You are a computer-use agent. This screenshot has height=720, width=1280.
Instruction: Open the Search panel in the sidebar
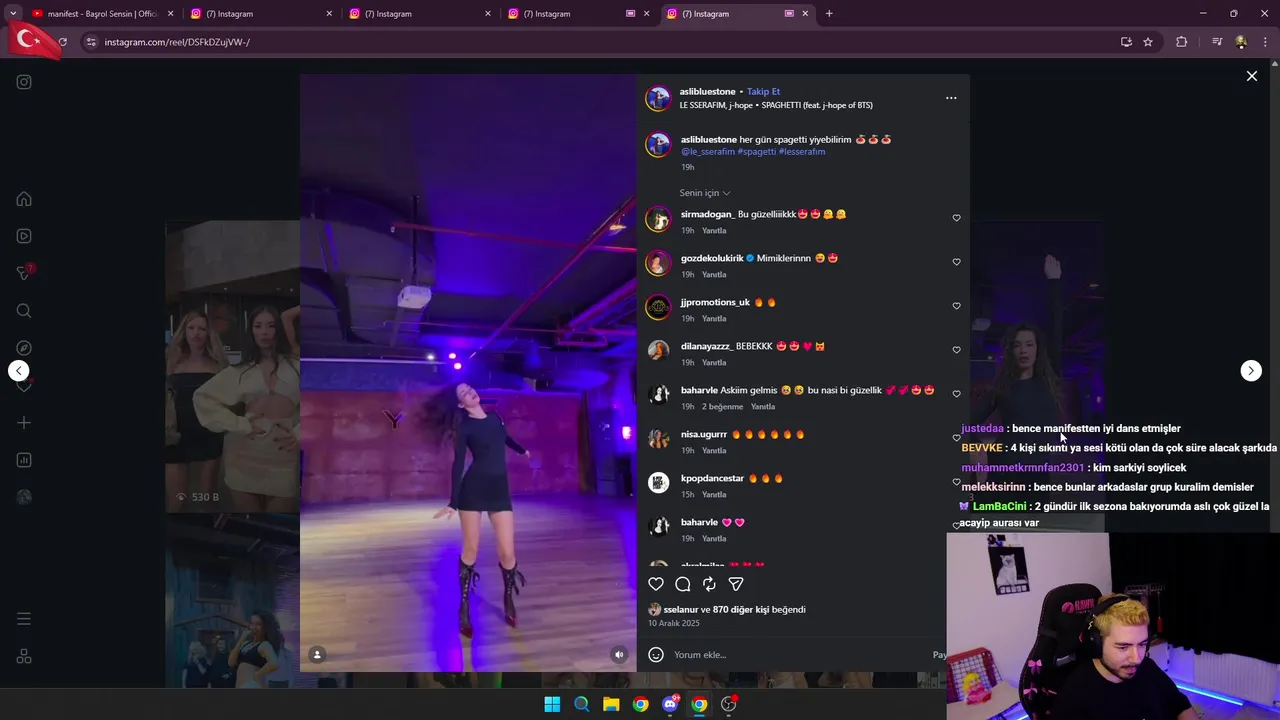pos(24,311)
